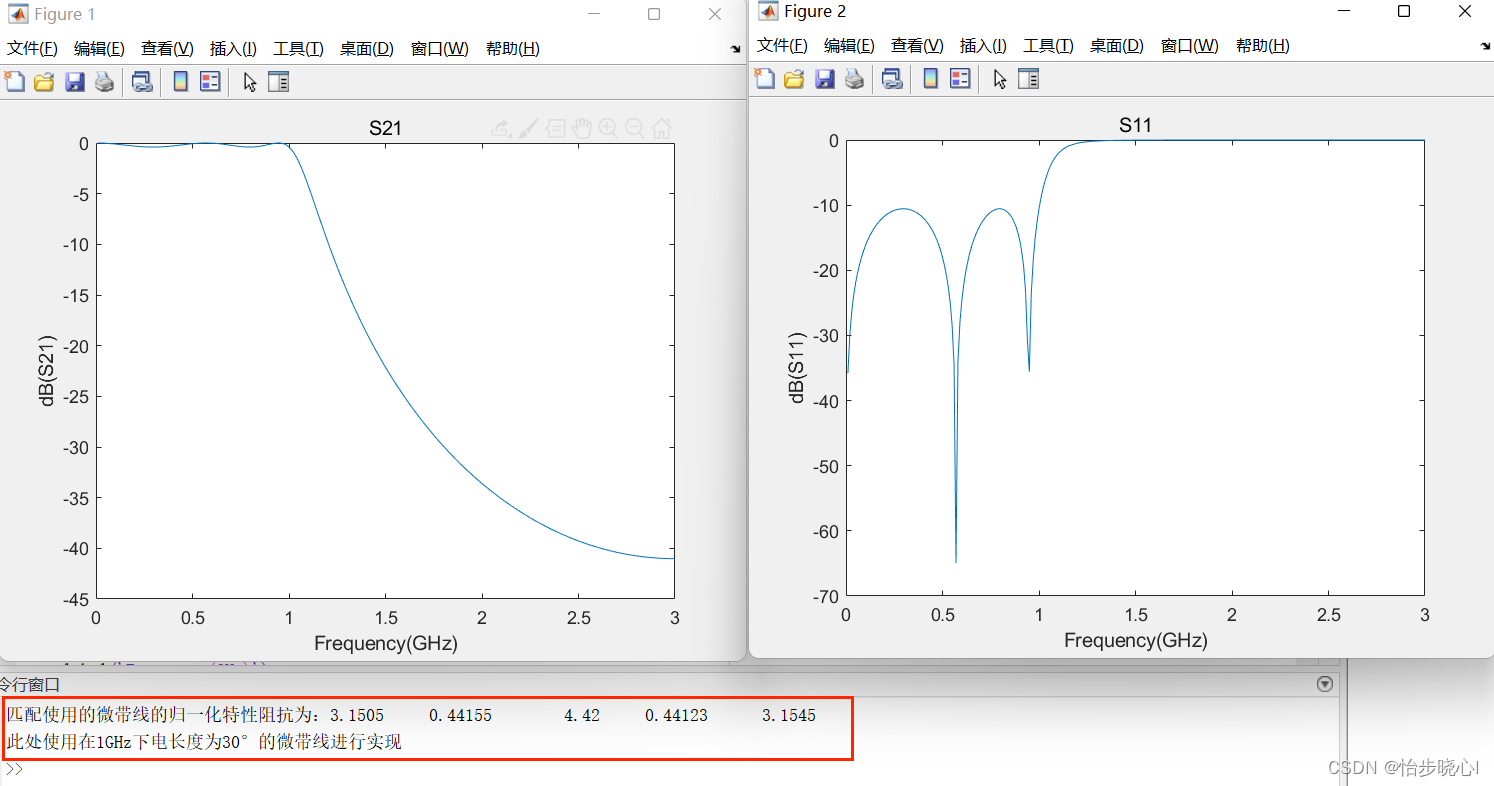Expand command window actions dropdown arrow
1494x786 pixels.
pos(1325,684)
